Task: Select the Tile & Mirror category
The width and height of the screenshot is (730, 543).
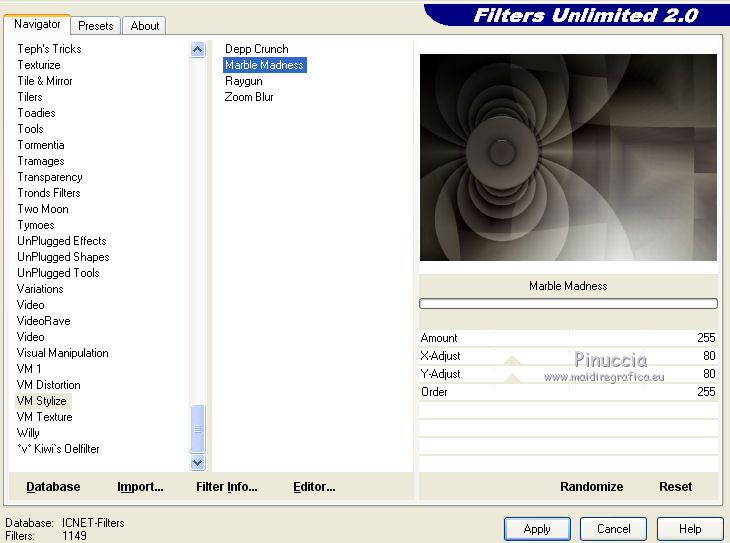Action: coord(45,81)
